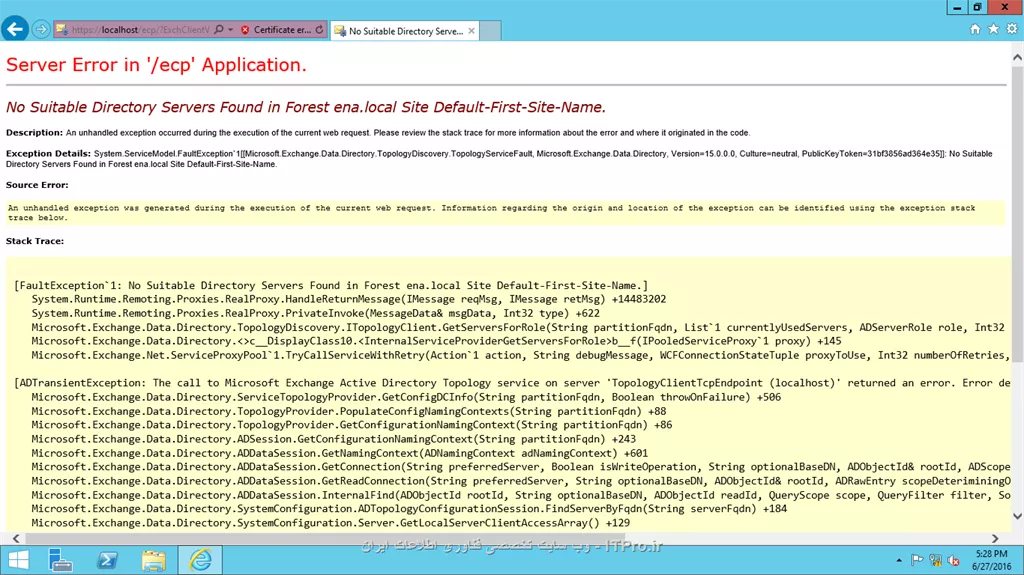Click the muted volume tray icon

953,561
